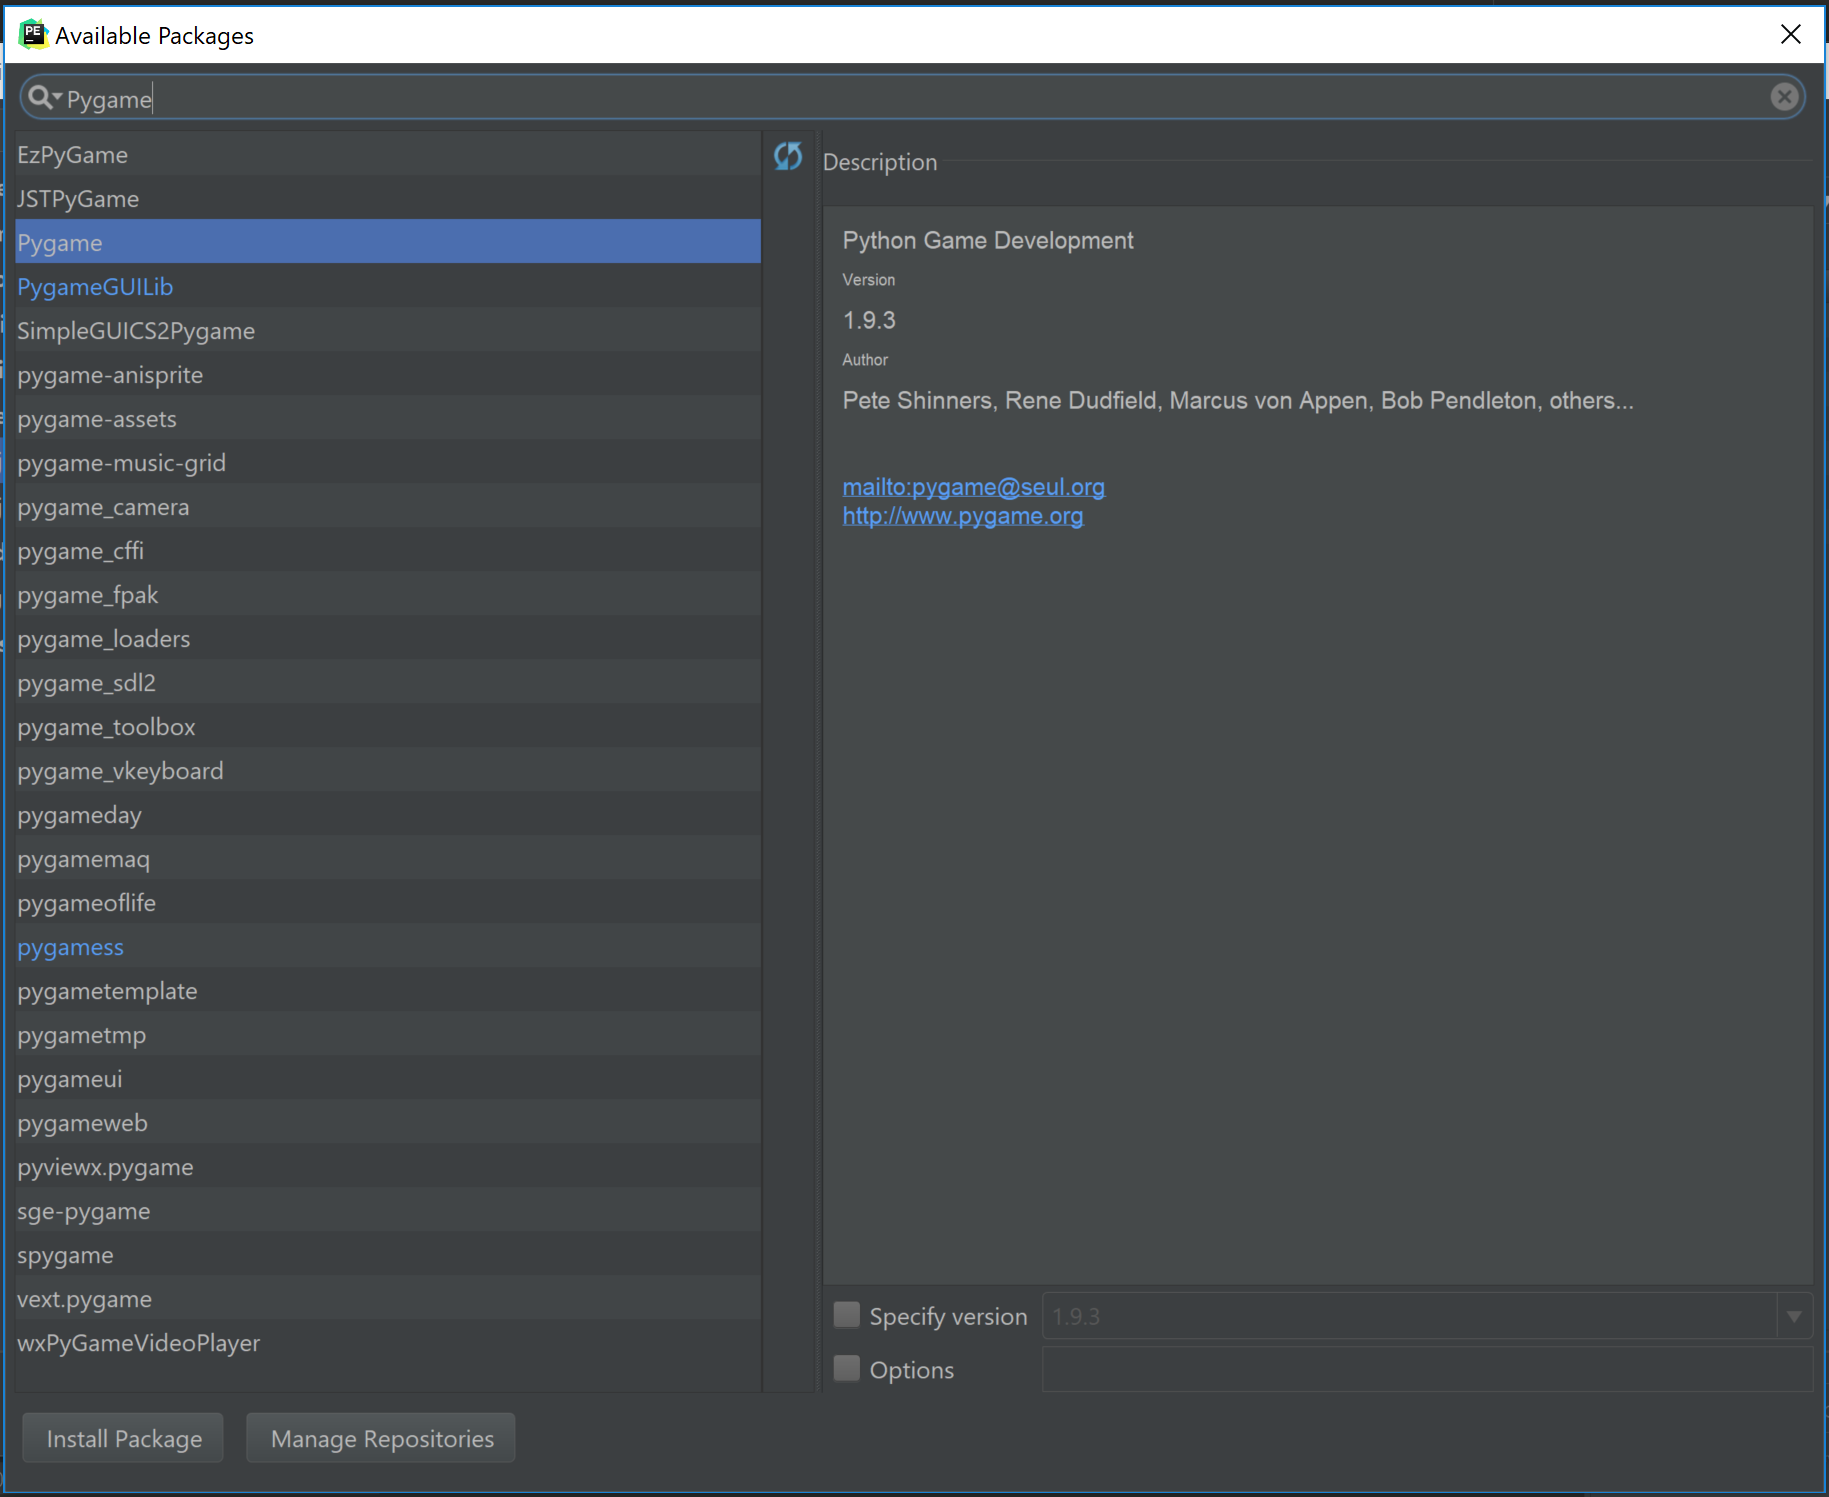The image size is (1829, 1497).
Task: Click the 1.9.3 version value in description
Action: click(869, 320)
